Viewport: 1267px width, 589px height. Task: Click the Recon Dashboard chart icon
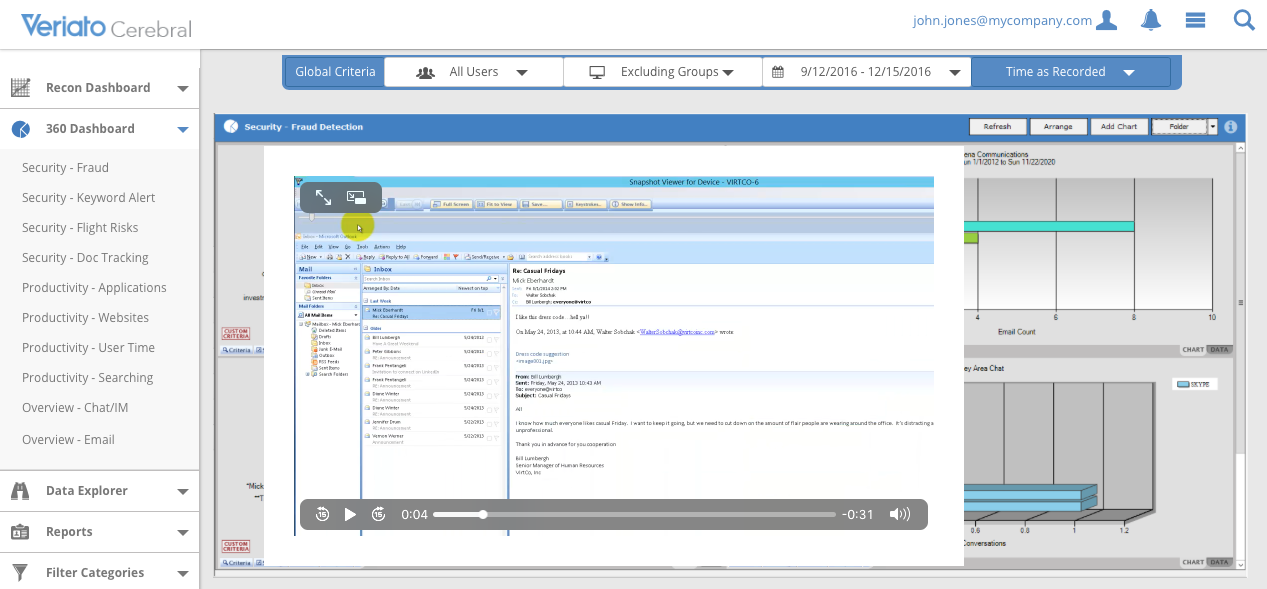click(20, 88)
